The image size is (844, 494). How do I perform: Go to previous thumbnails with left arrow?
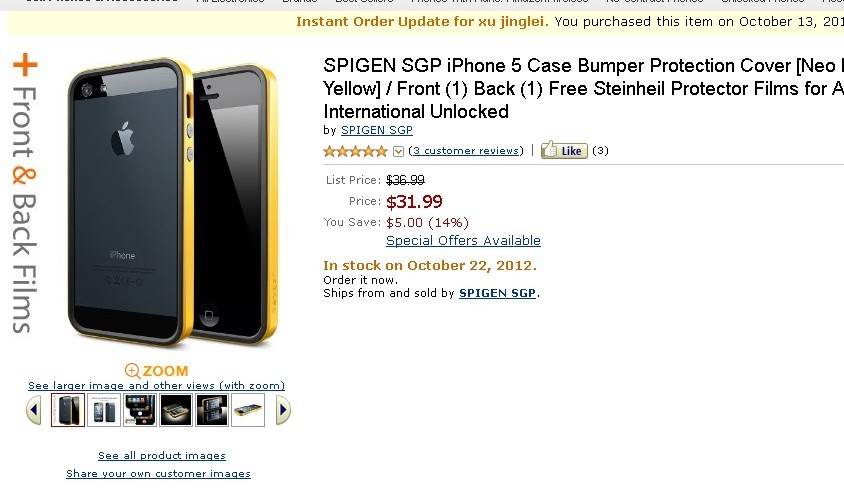[x=34, y=410]
